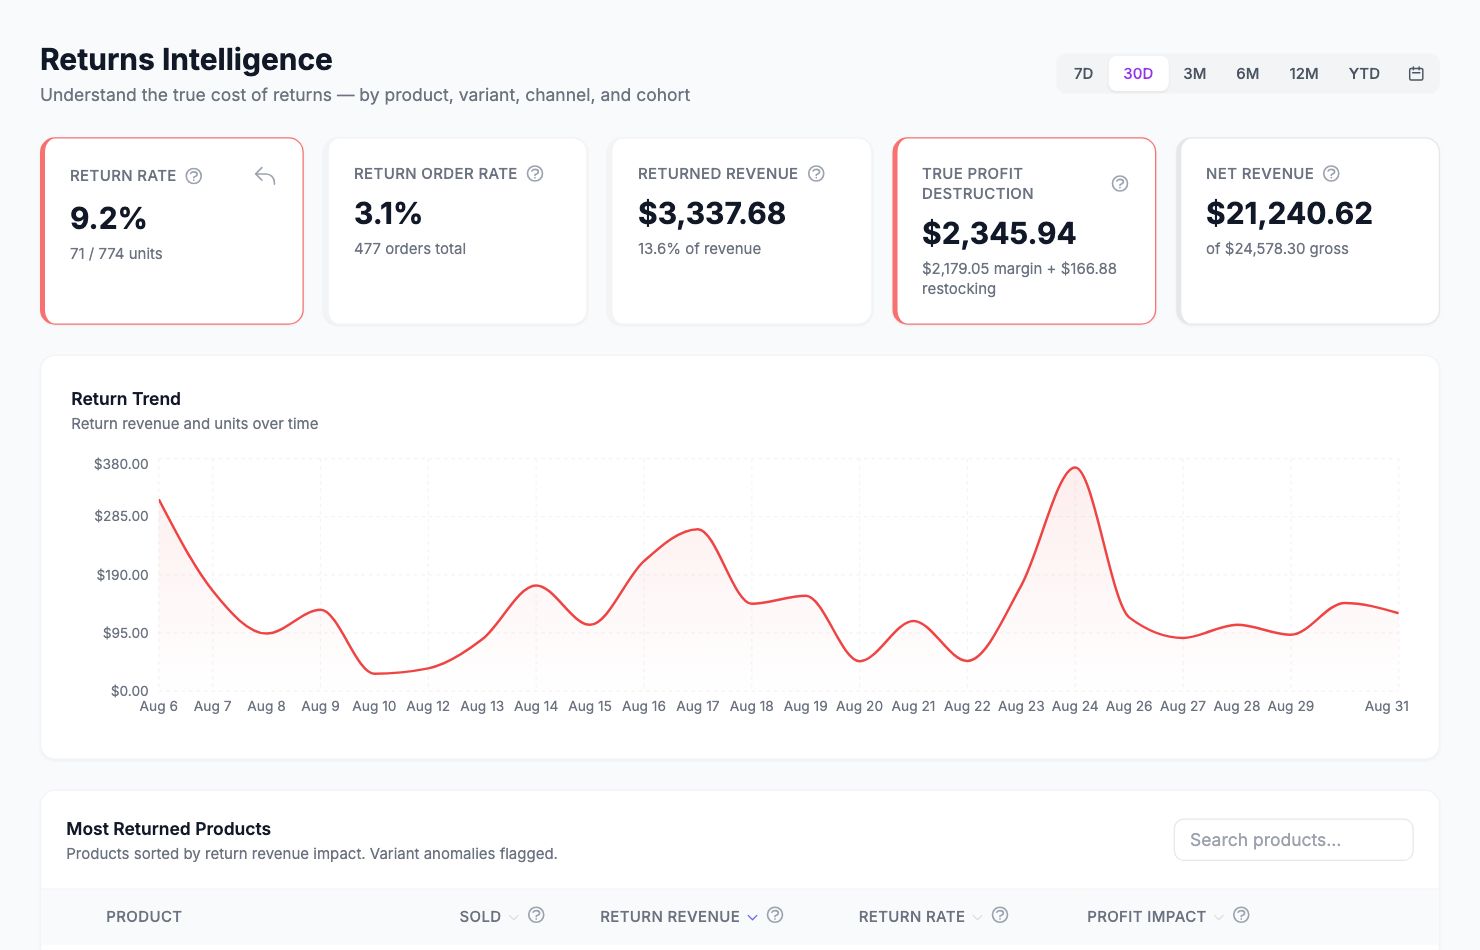The width and height of the screenshot is (1480, 950).
Task: Show help for RETURN ORDER RATE metric
Action: pyautogui.click(x=535, y=173)
